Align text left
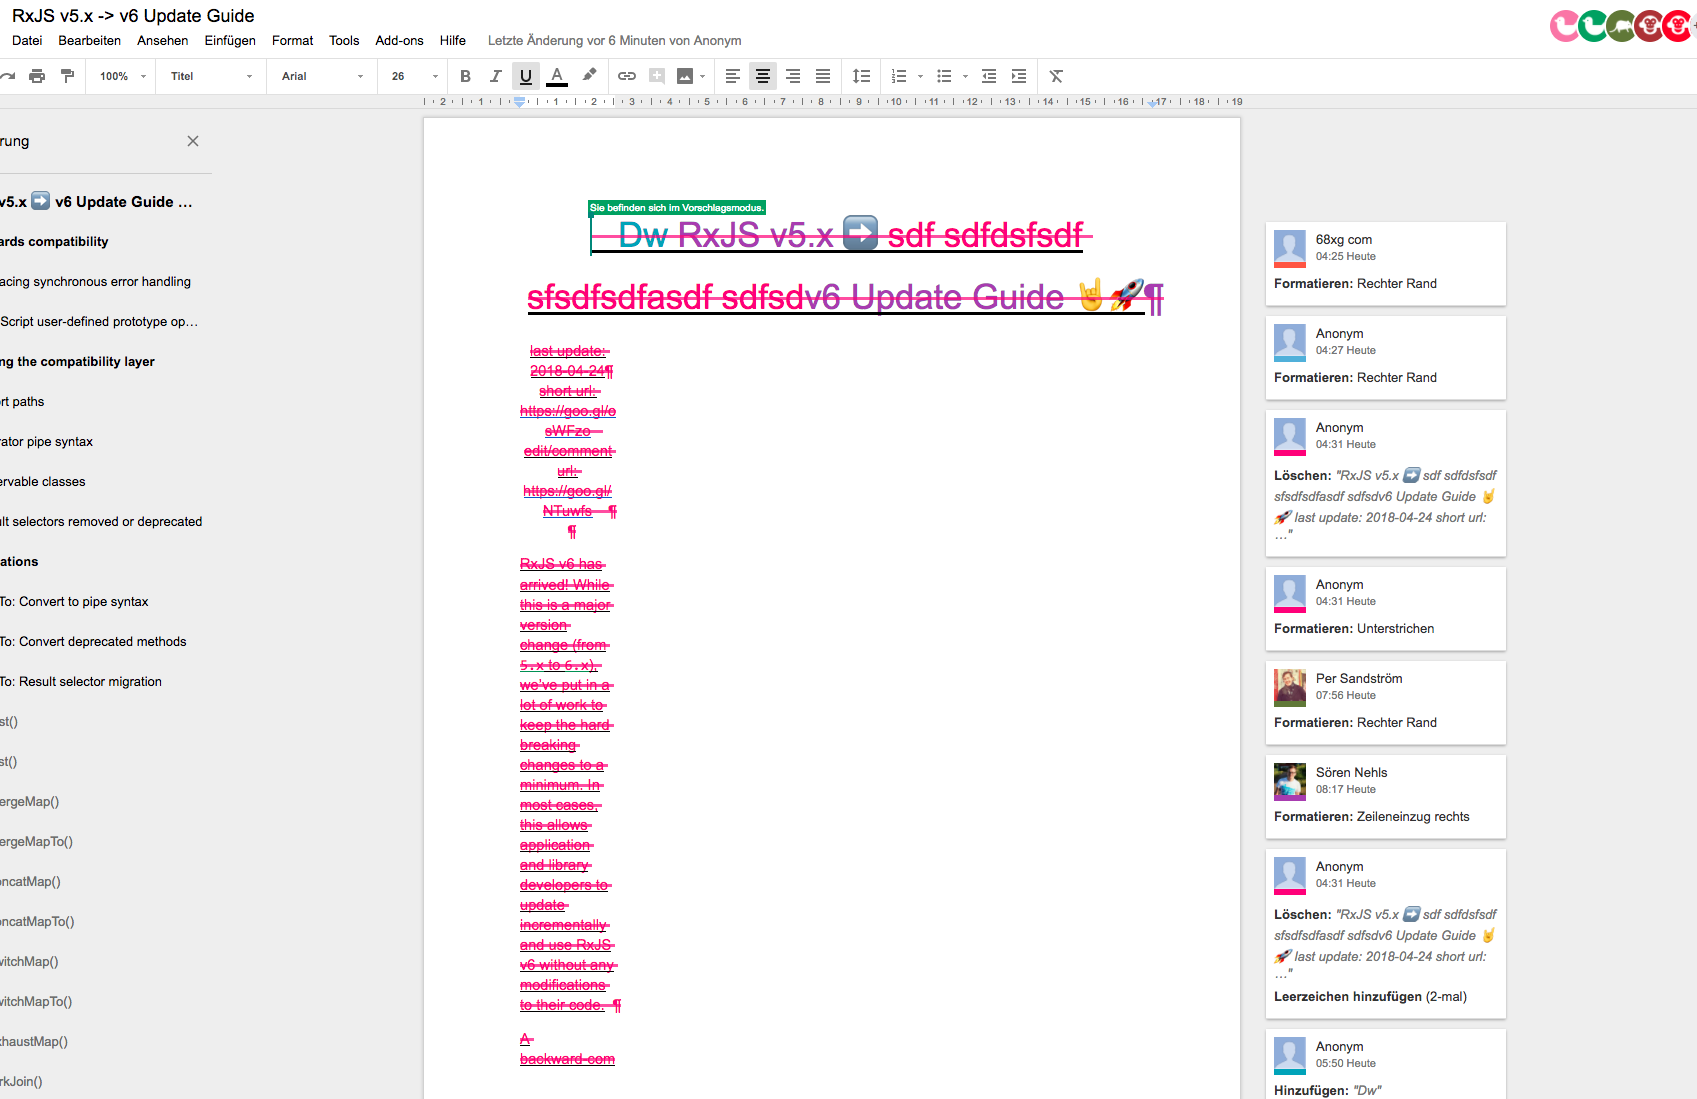 (733, 76)
